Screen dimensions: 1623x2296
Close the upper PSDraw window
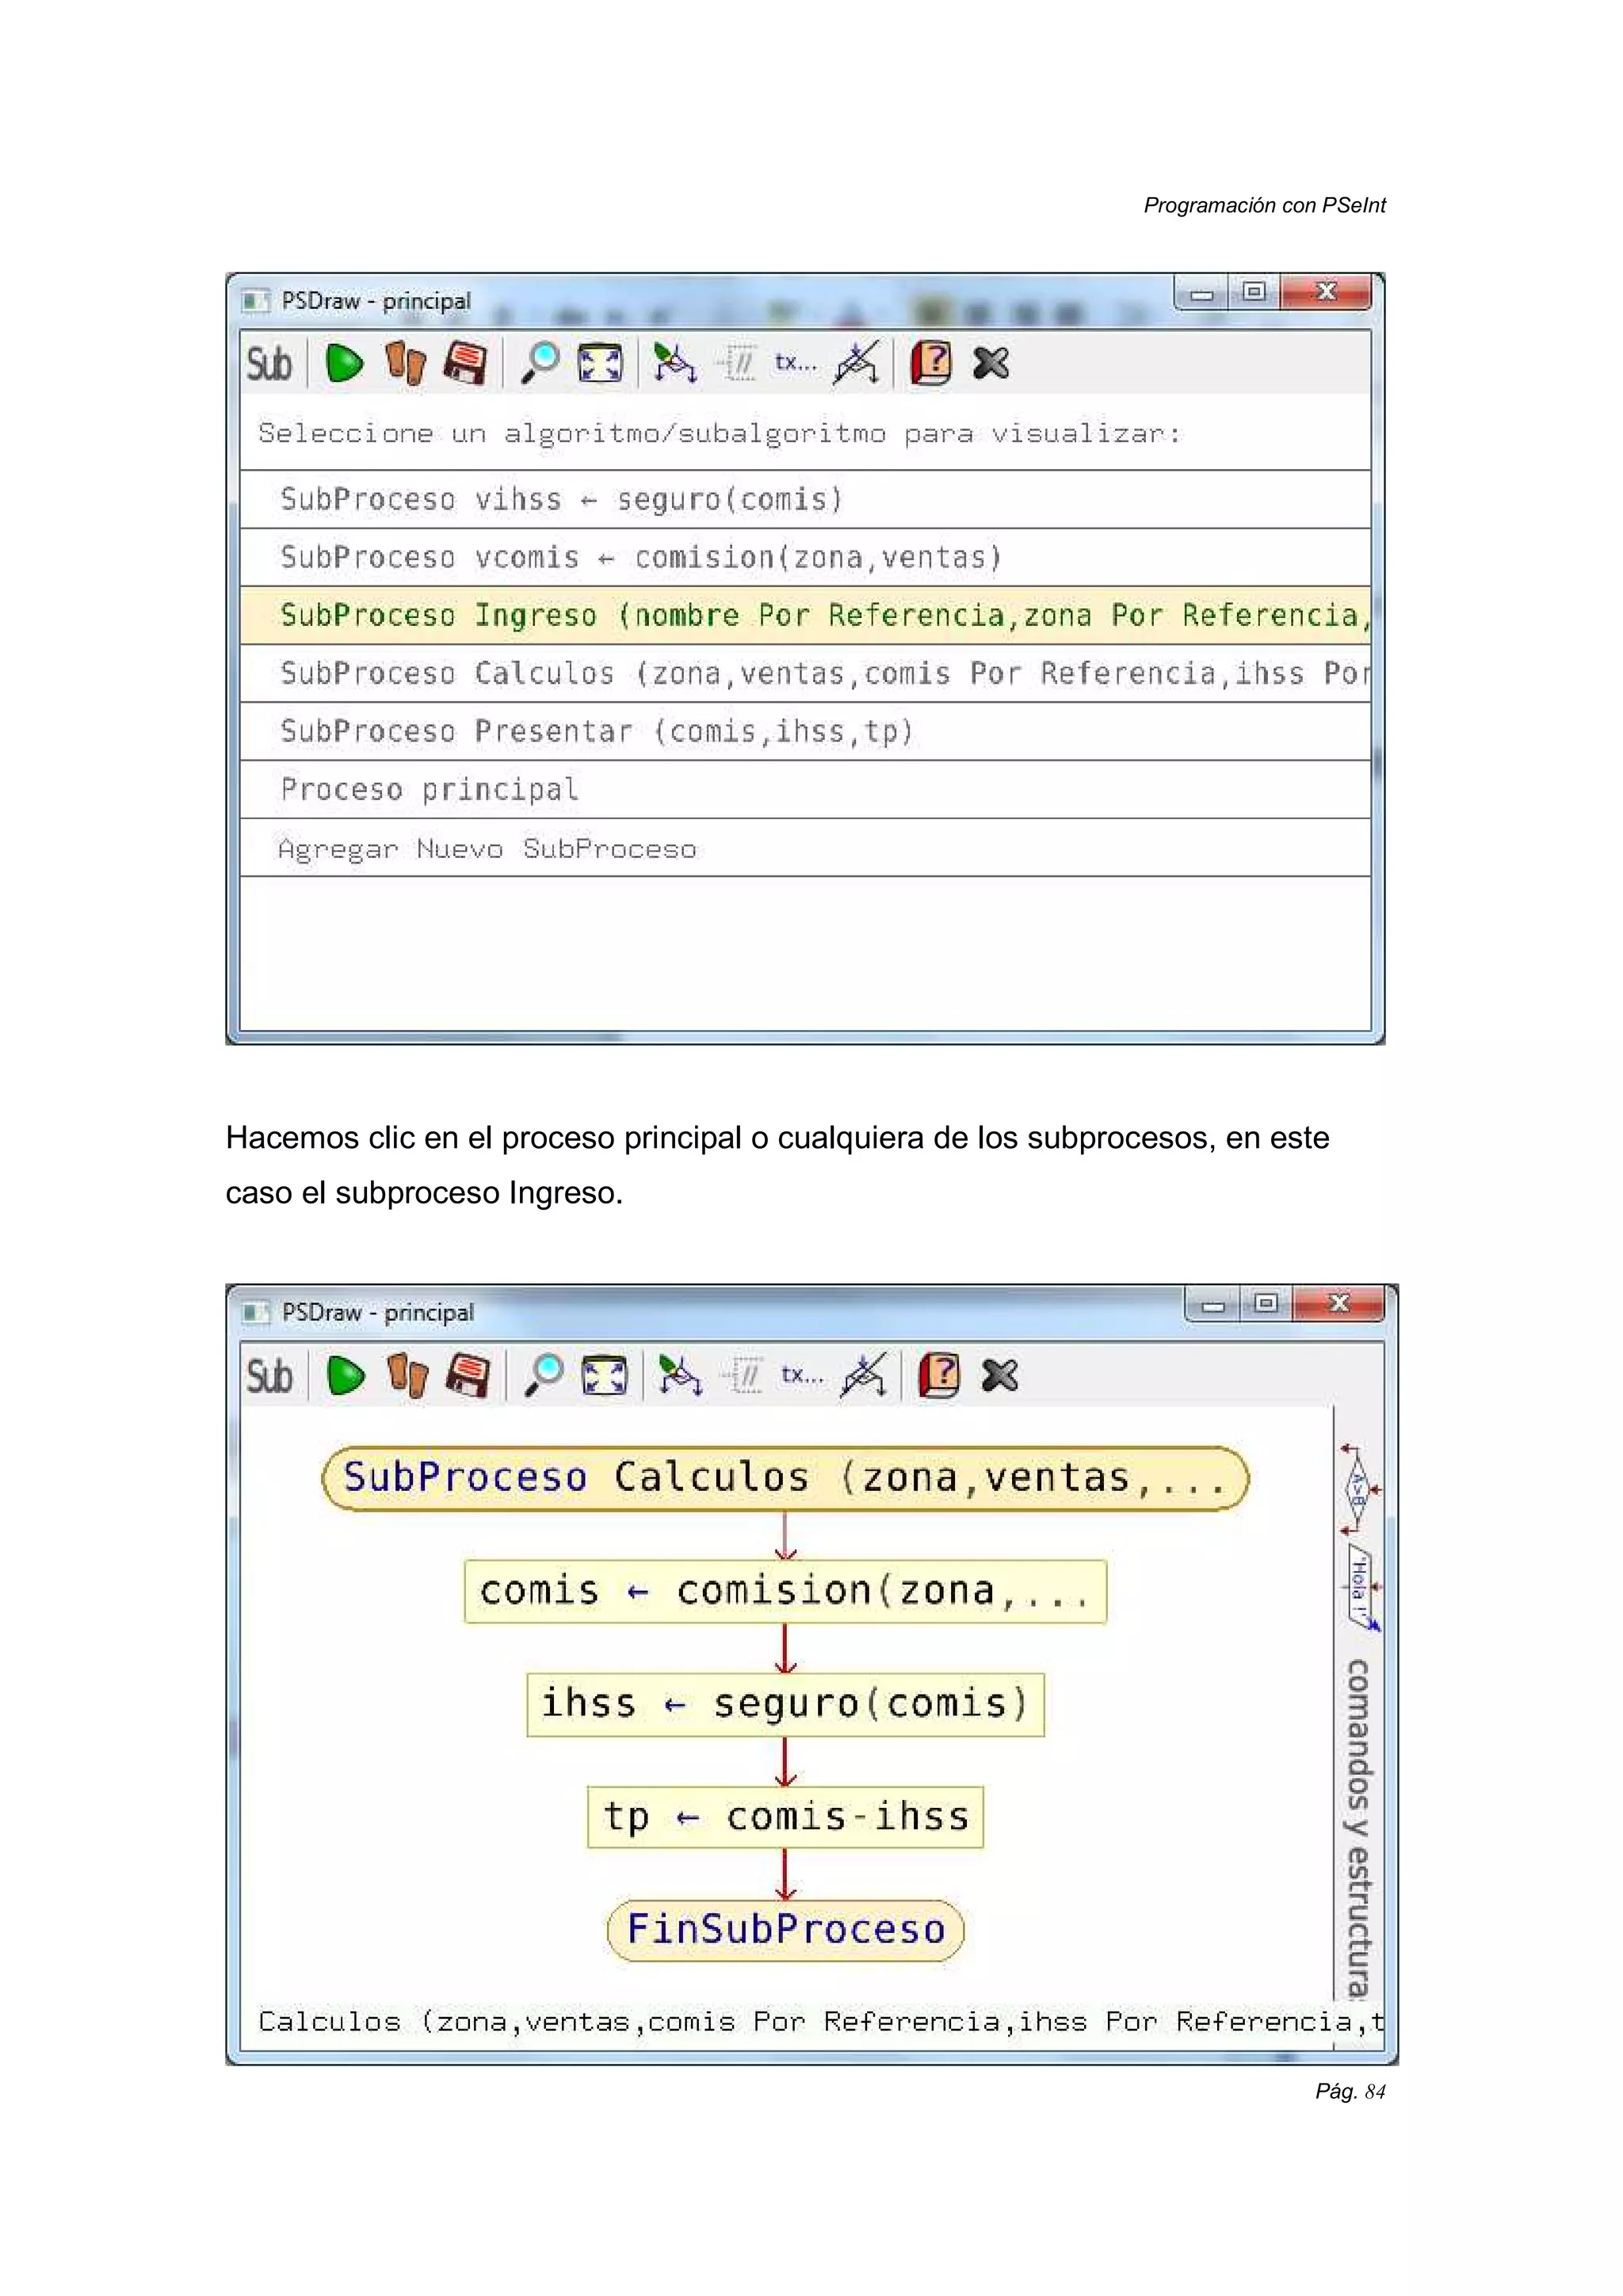(1327, 291)
